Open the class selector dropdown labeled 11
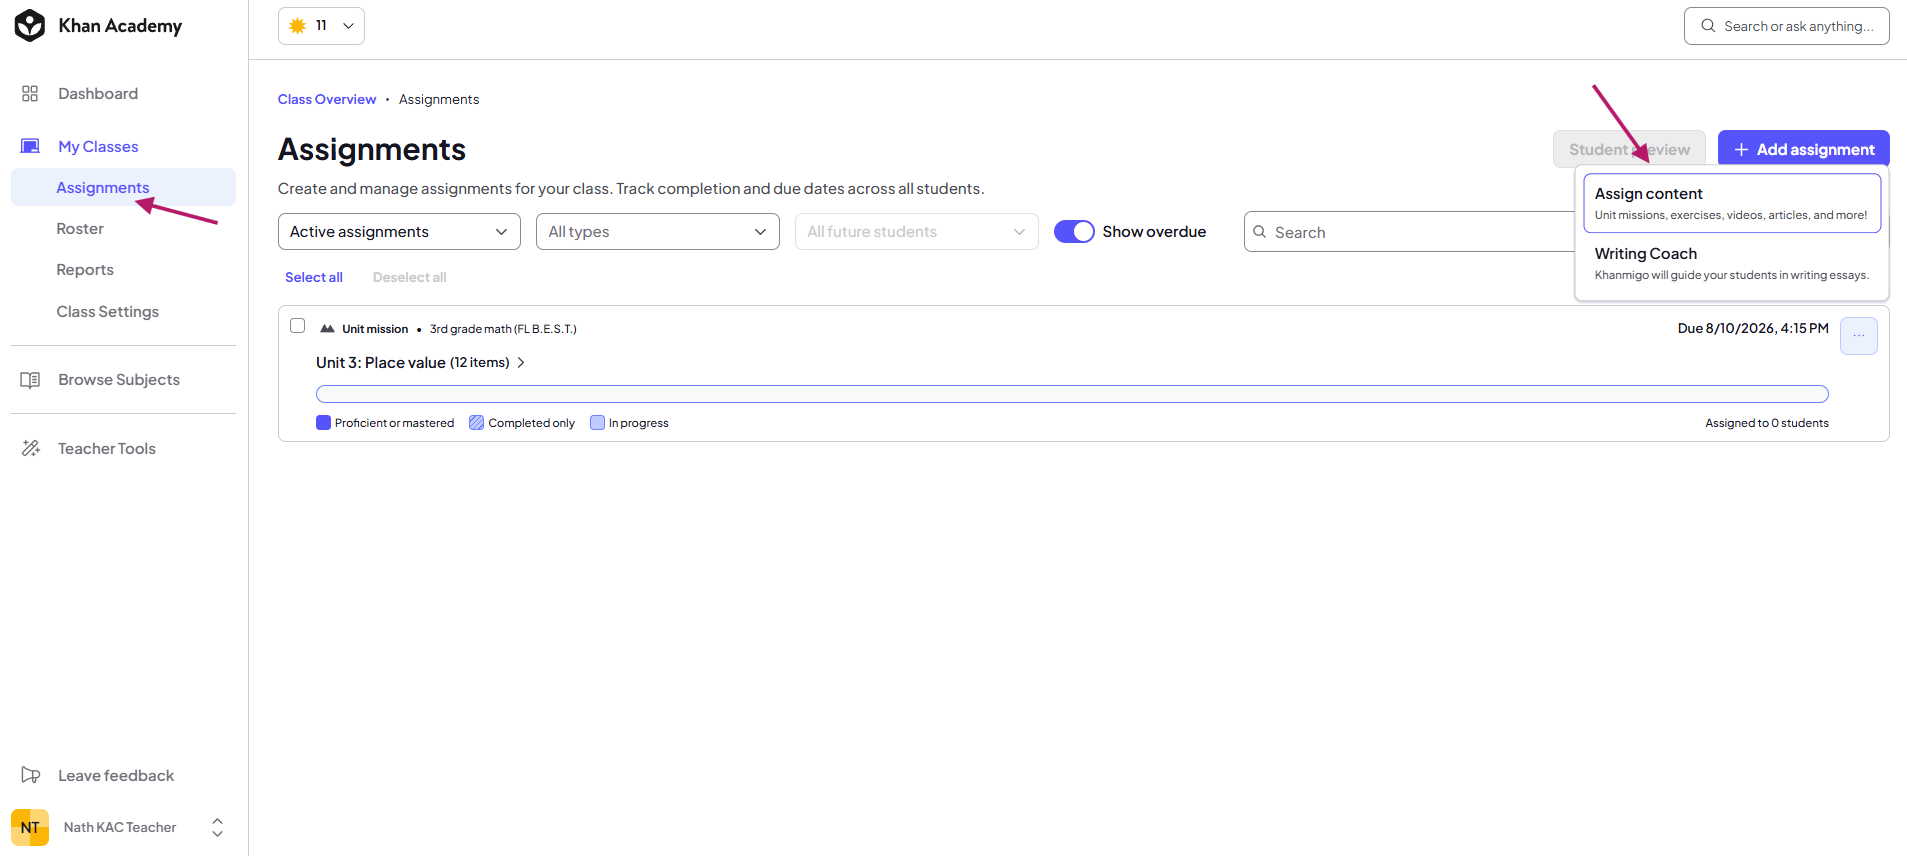 [x=321, y=26]
